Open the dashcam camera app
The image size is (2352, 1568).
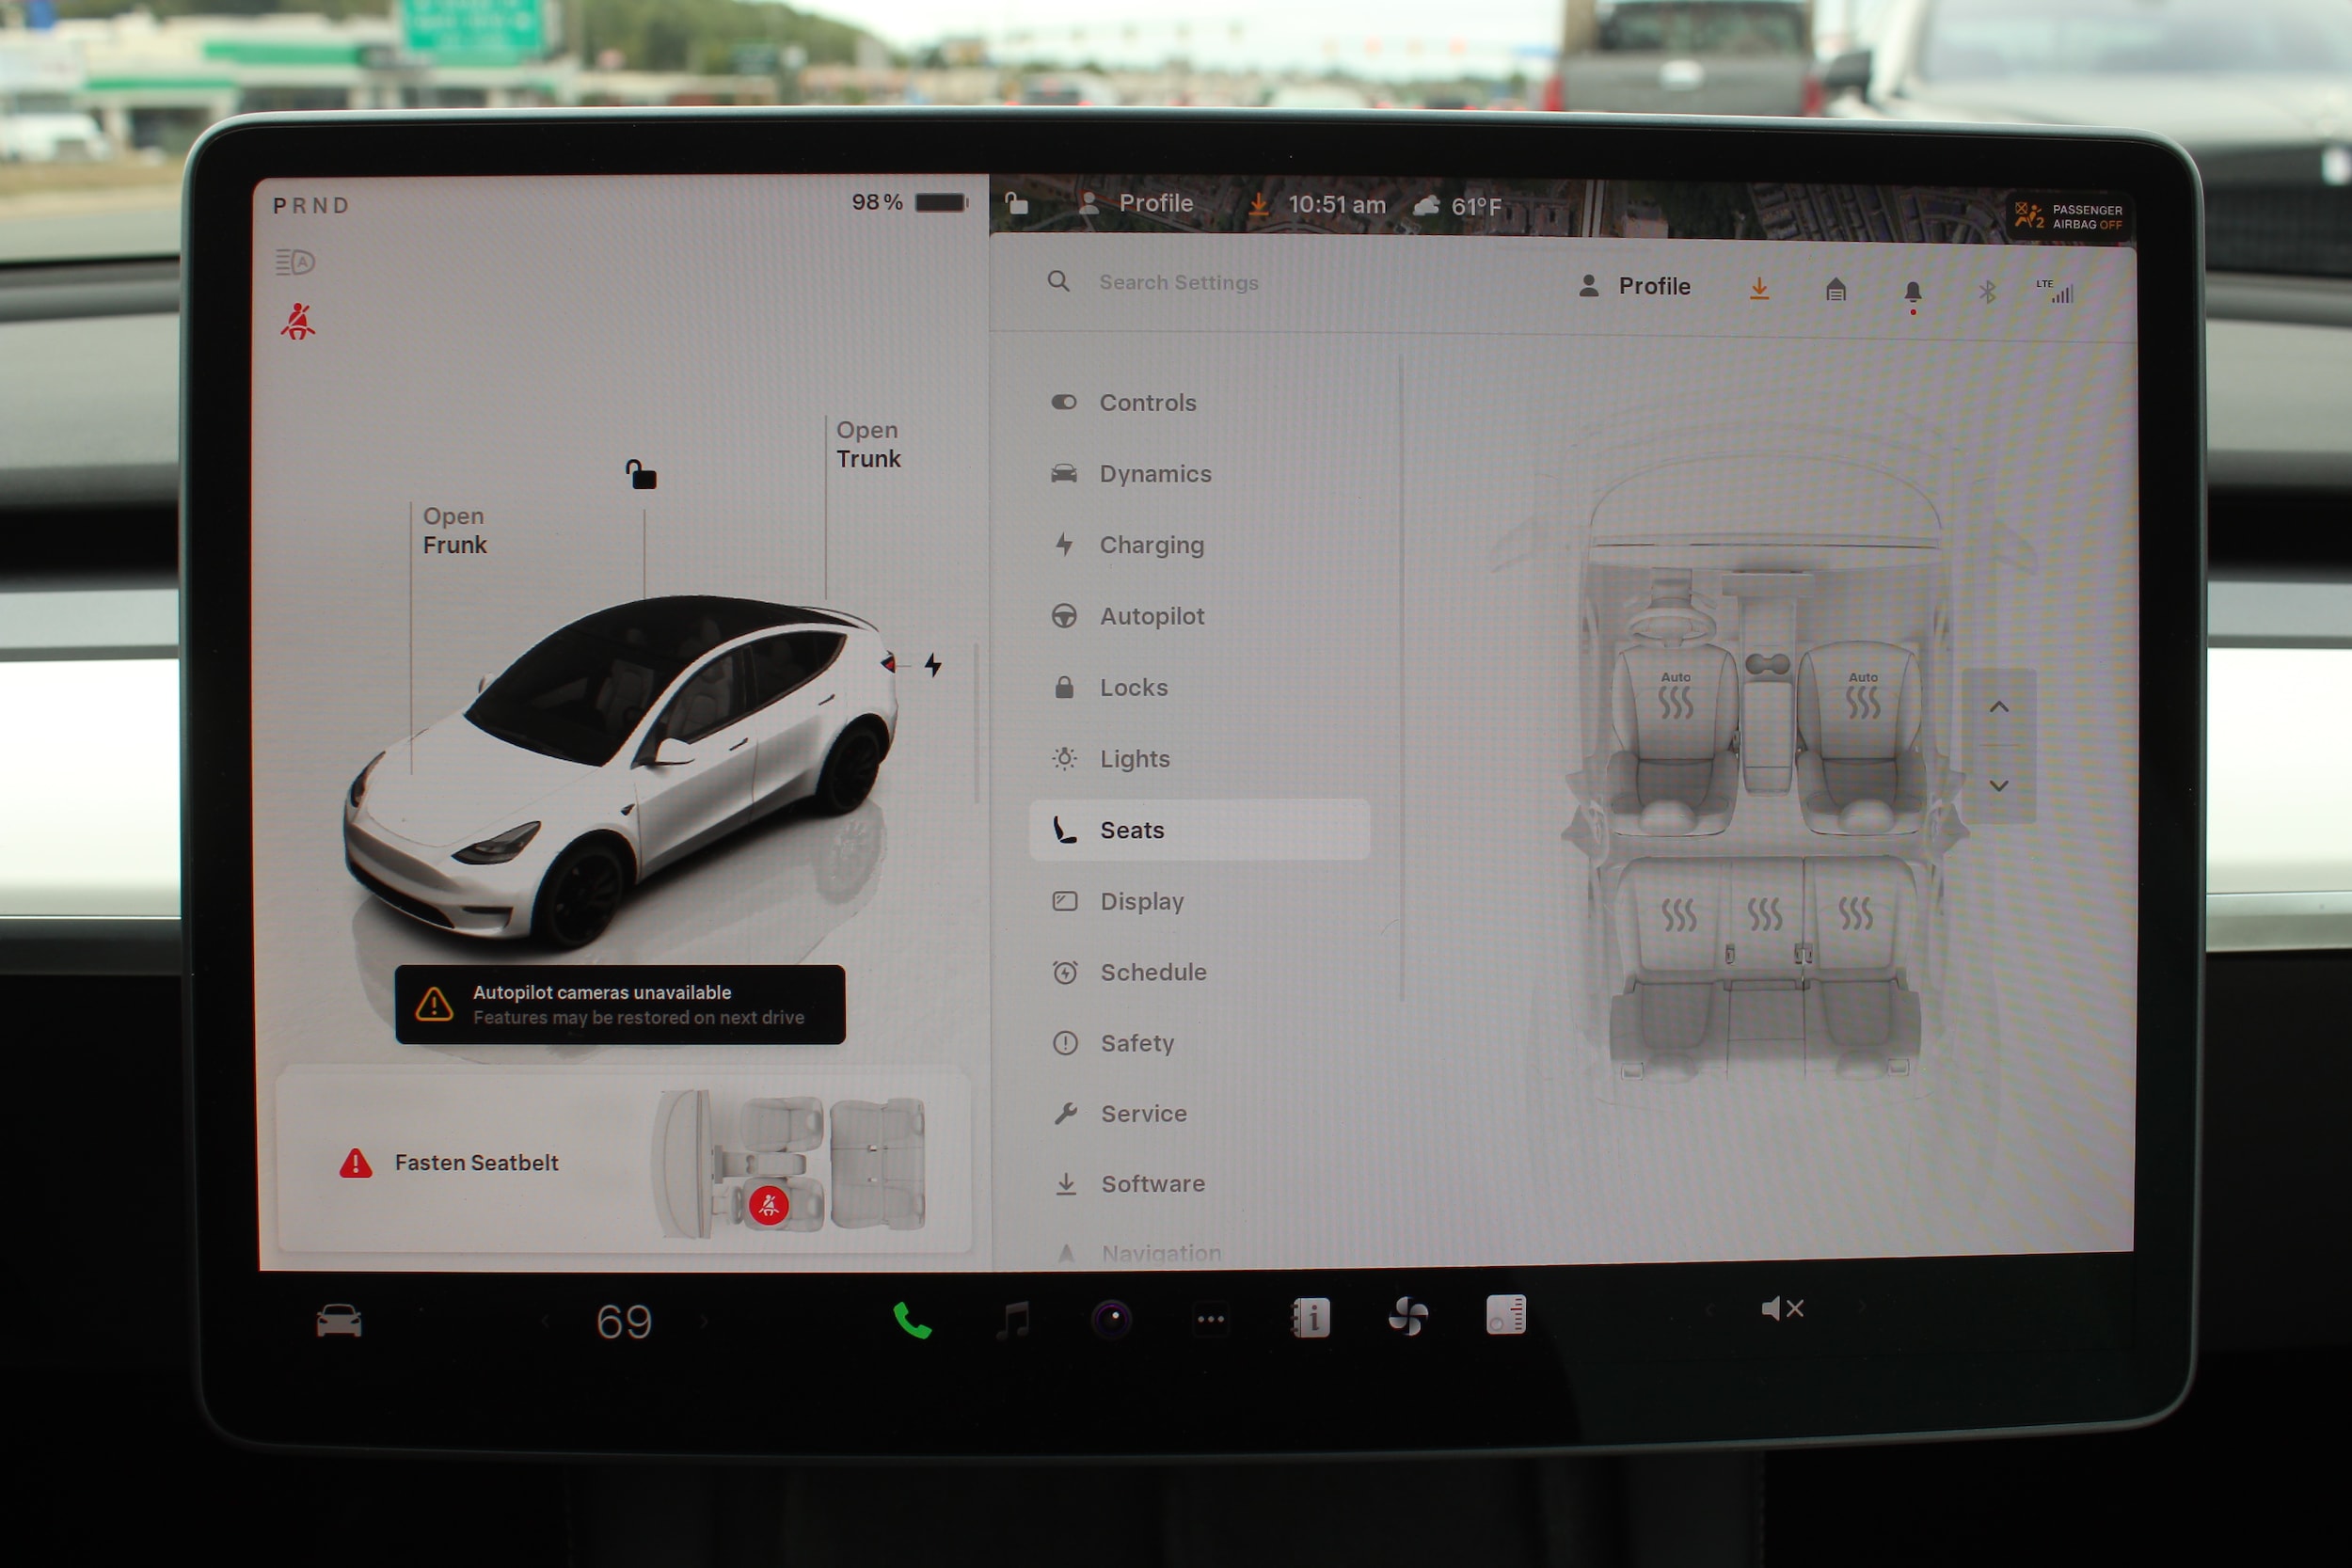coord(1111,1319)
